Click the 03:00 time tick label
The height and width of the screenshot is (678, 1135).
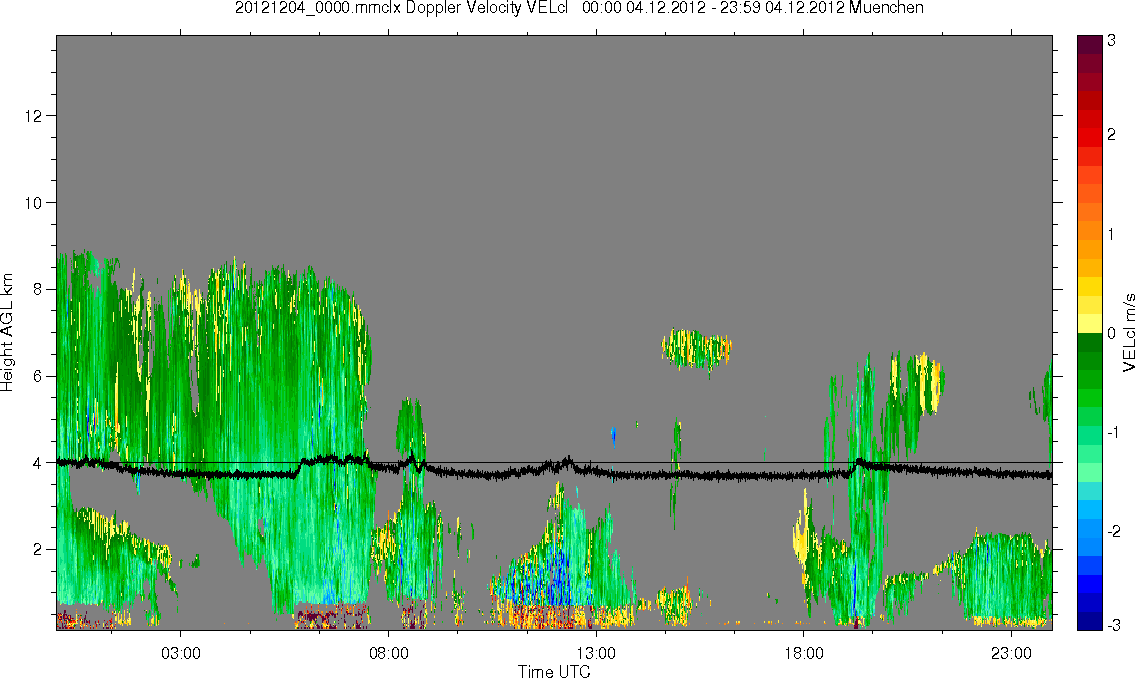point(181,653)
